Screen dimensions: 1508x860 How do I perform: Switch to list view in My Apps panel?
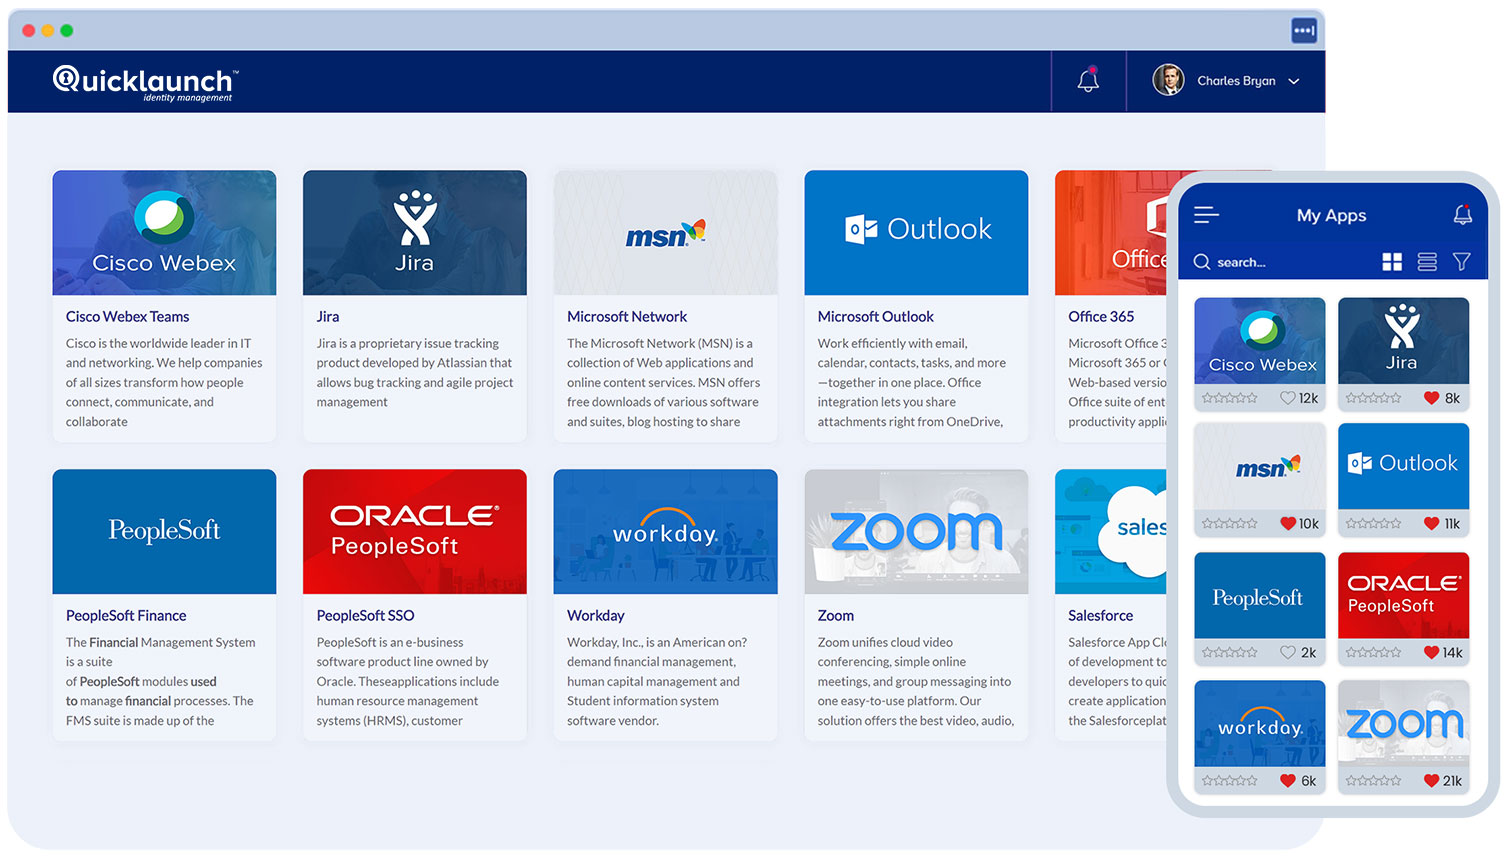(x=1427, y=262)
